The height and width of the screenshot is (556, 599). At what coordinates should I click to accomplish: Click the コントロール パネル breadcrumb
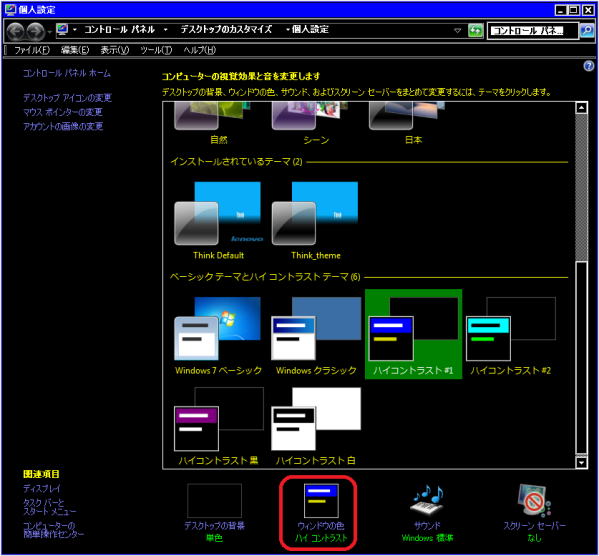(120, 29)
